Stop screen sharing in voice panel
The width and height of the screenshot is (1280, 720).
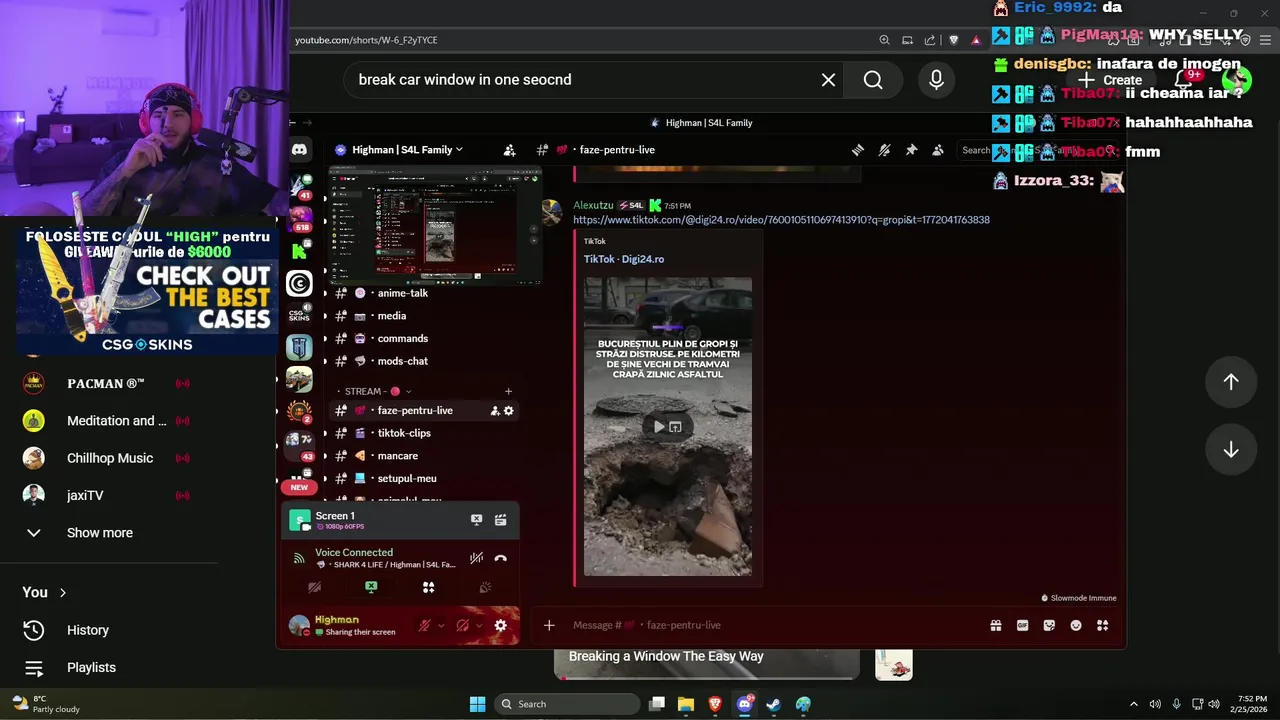371,587
